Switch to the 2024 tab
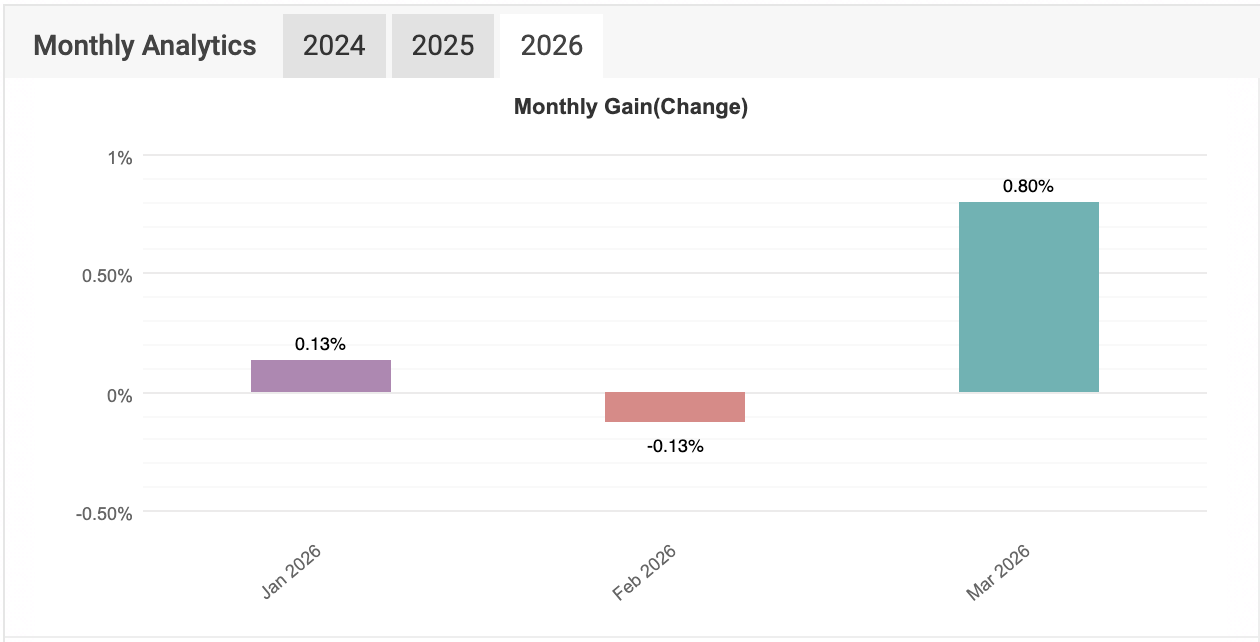 coord(334,46)
